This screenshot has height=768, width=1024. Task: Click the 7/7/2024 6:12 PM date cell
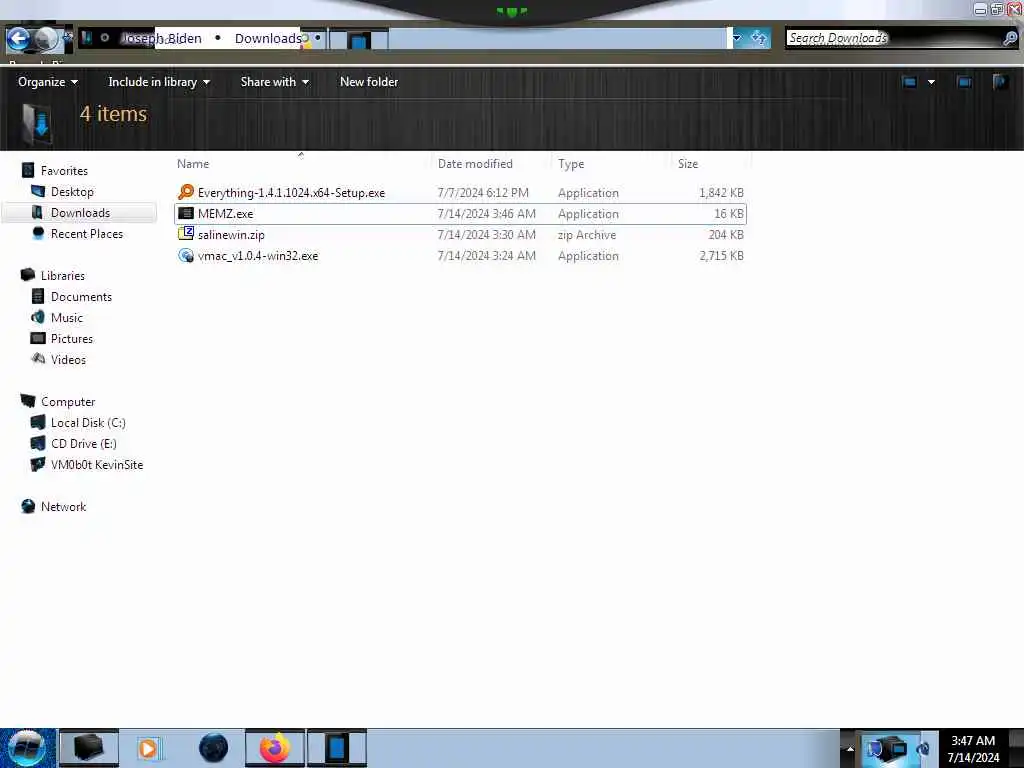click(483, 193)
